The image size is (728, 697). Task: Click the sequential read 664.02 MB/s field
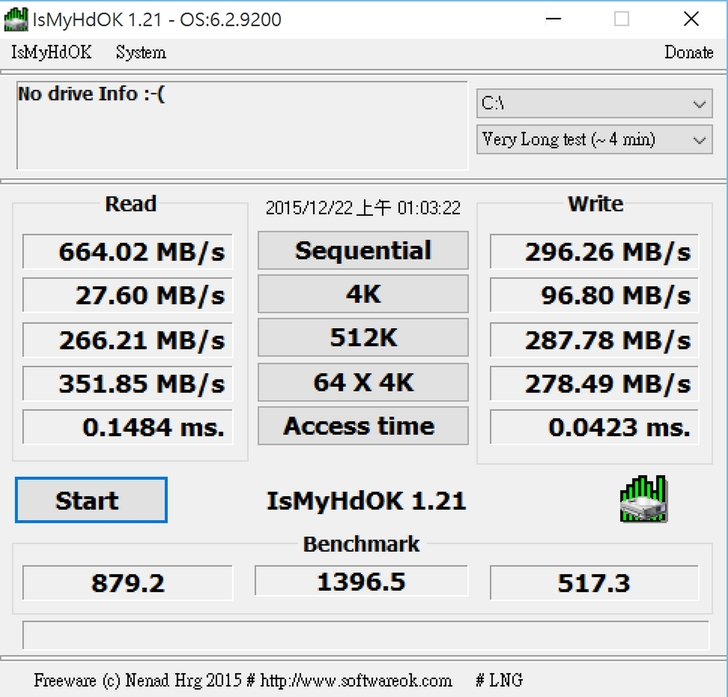tap(127, 252)
